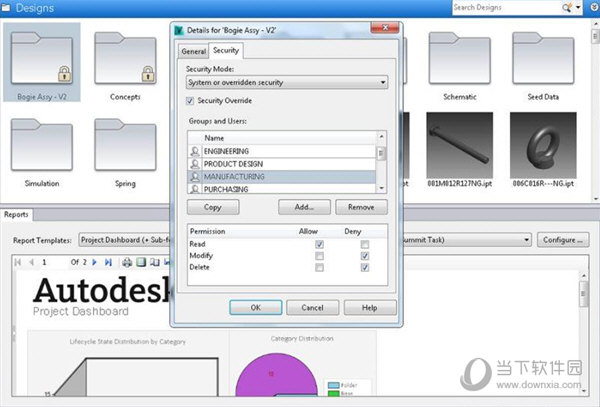Switch to the General tab

194,51
